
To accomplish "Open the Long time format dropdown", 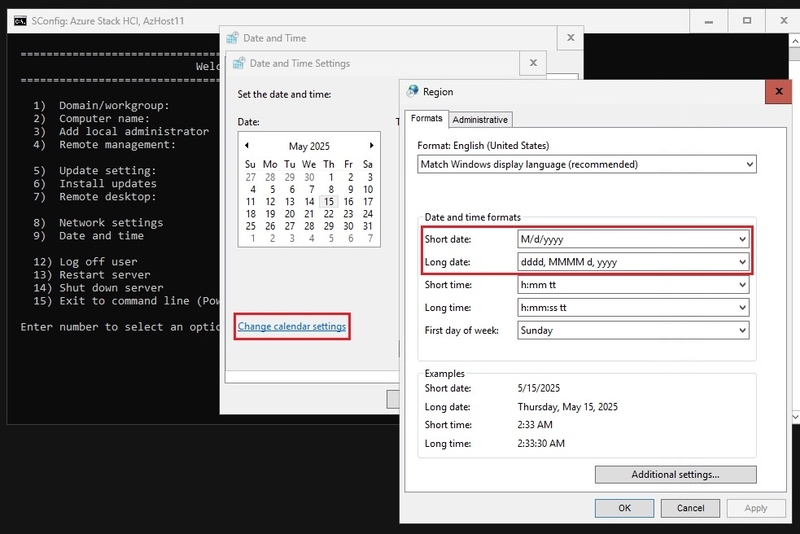I will pyautogui.click(x=633, y=308).
